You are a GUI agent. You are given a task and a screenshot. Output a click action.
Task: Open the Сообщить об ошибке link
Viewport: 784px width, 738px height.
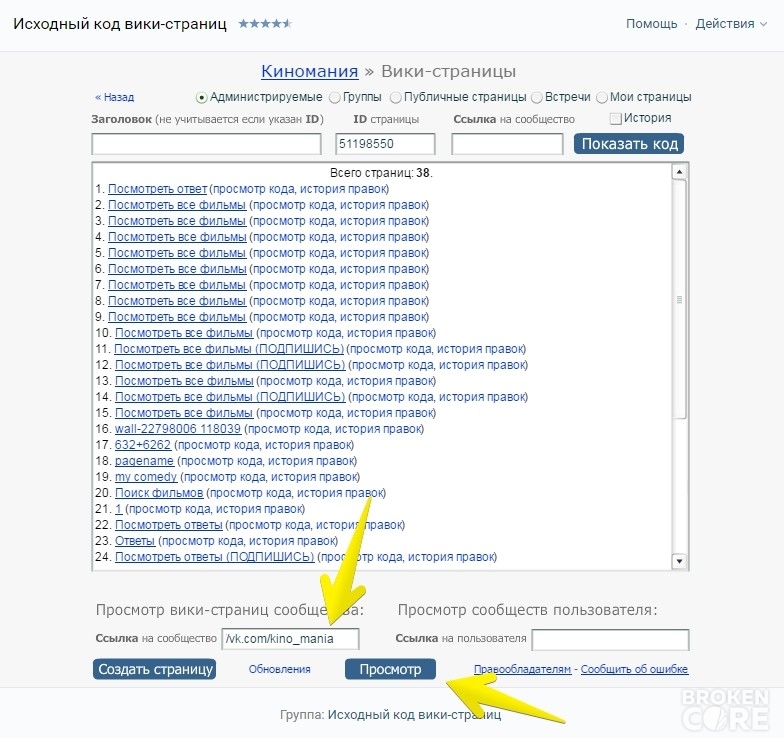click(x=634, y=669)
